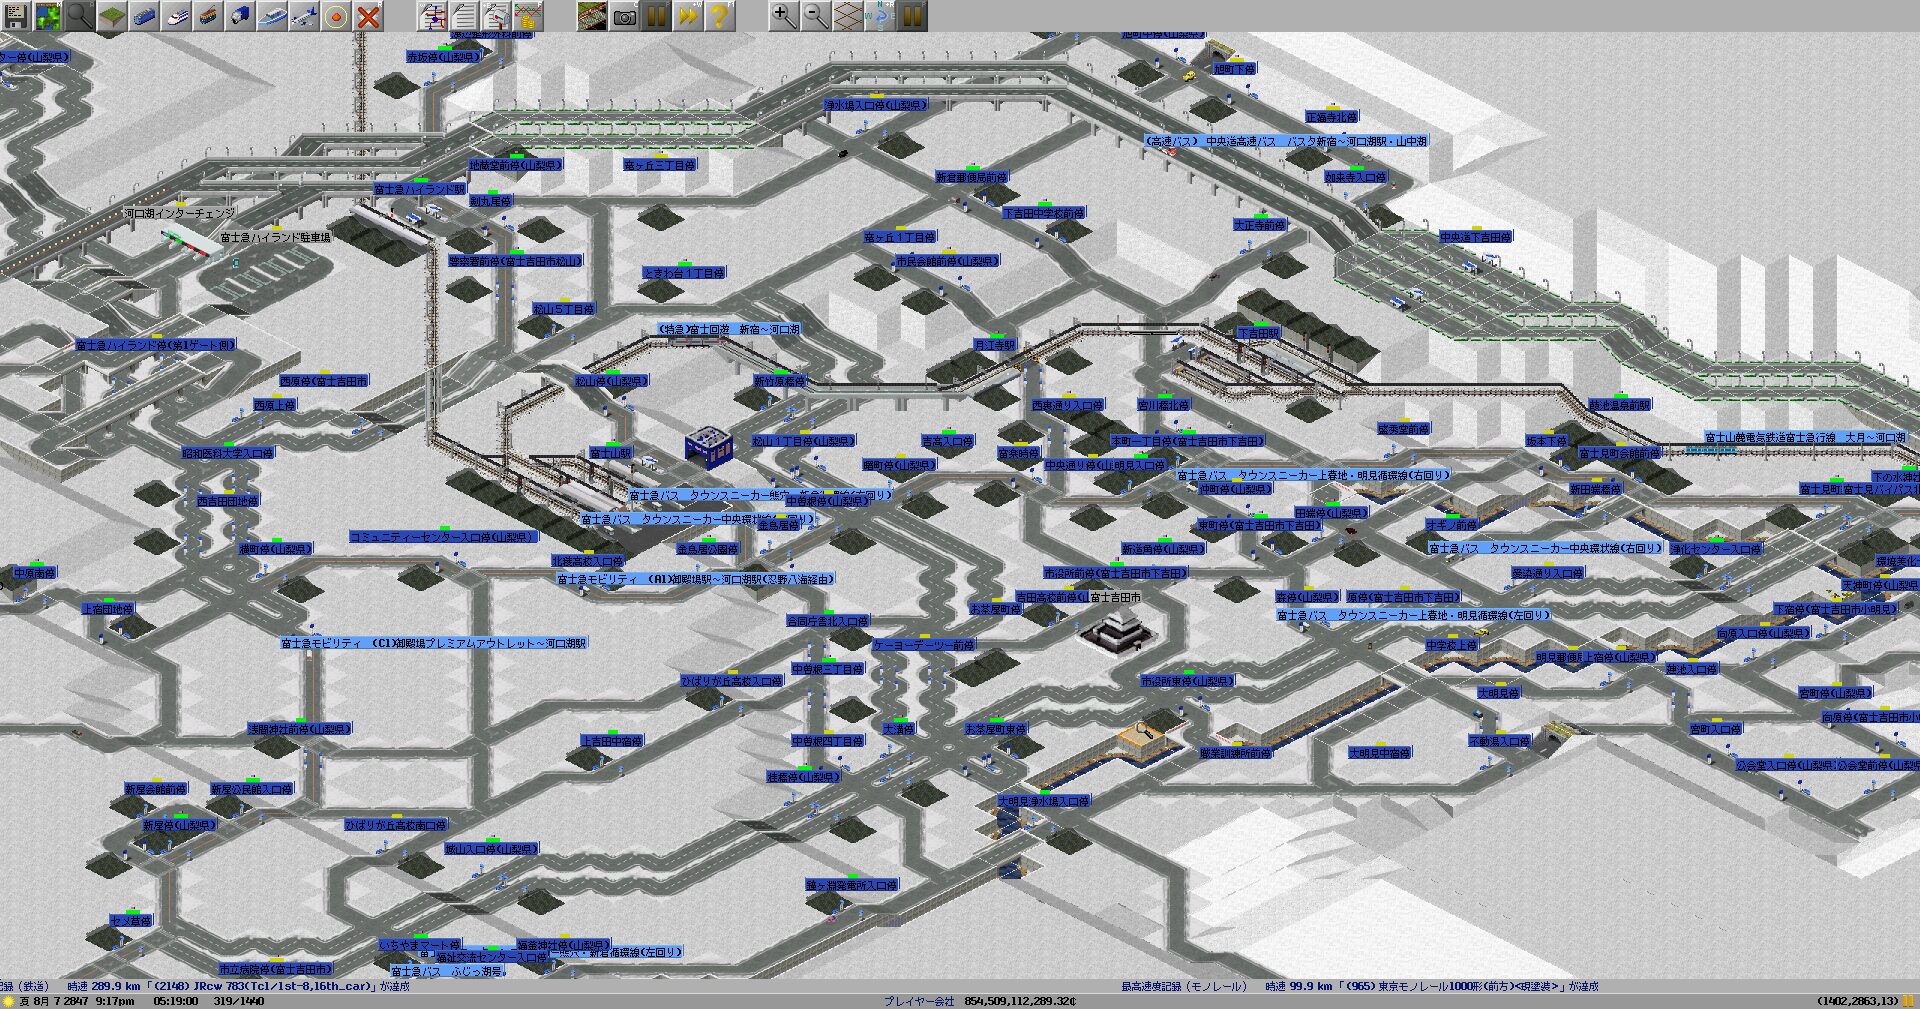The width and height of the screenshot is (1920, 1009).
Task: Select the magnifier inspection tool
Action: (80, 16)
